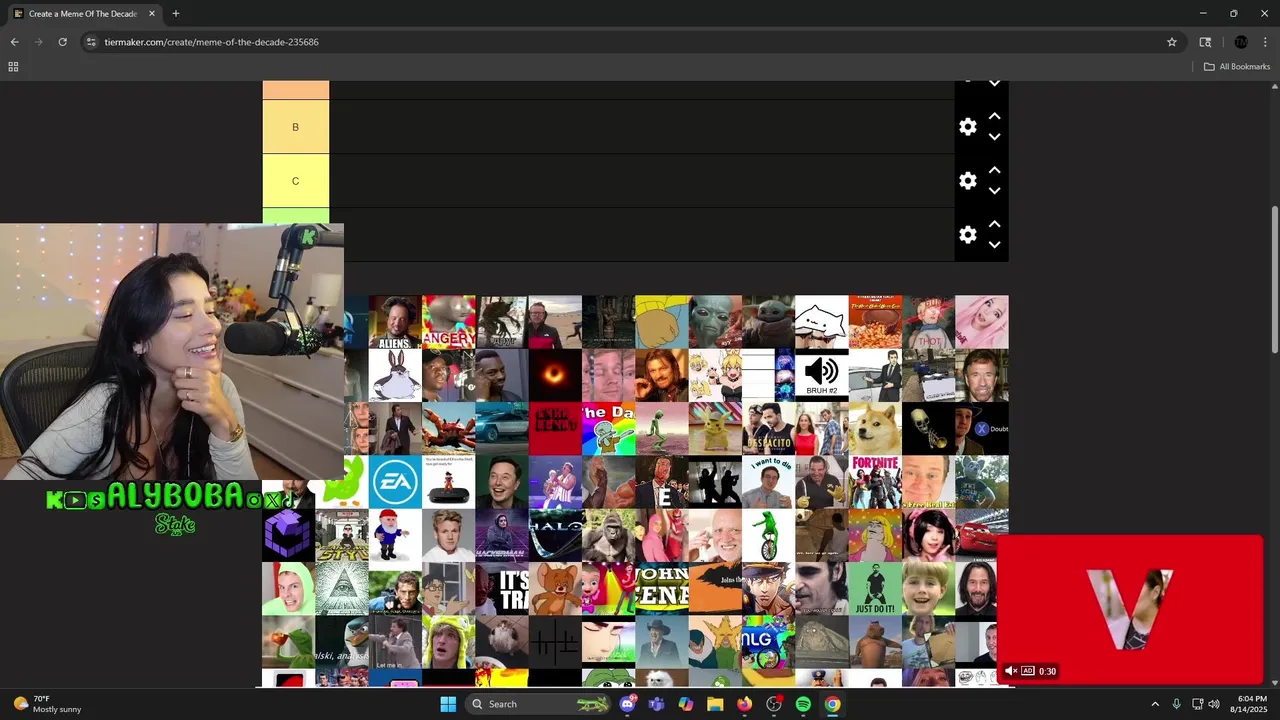Pick the EA logo meme

395,482
